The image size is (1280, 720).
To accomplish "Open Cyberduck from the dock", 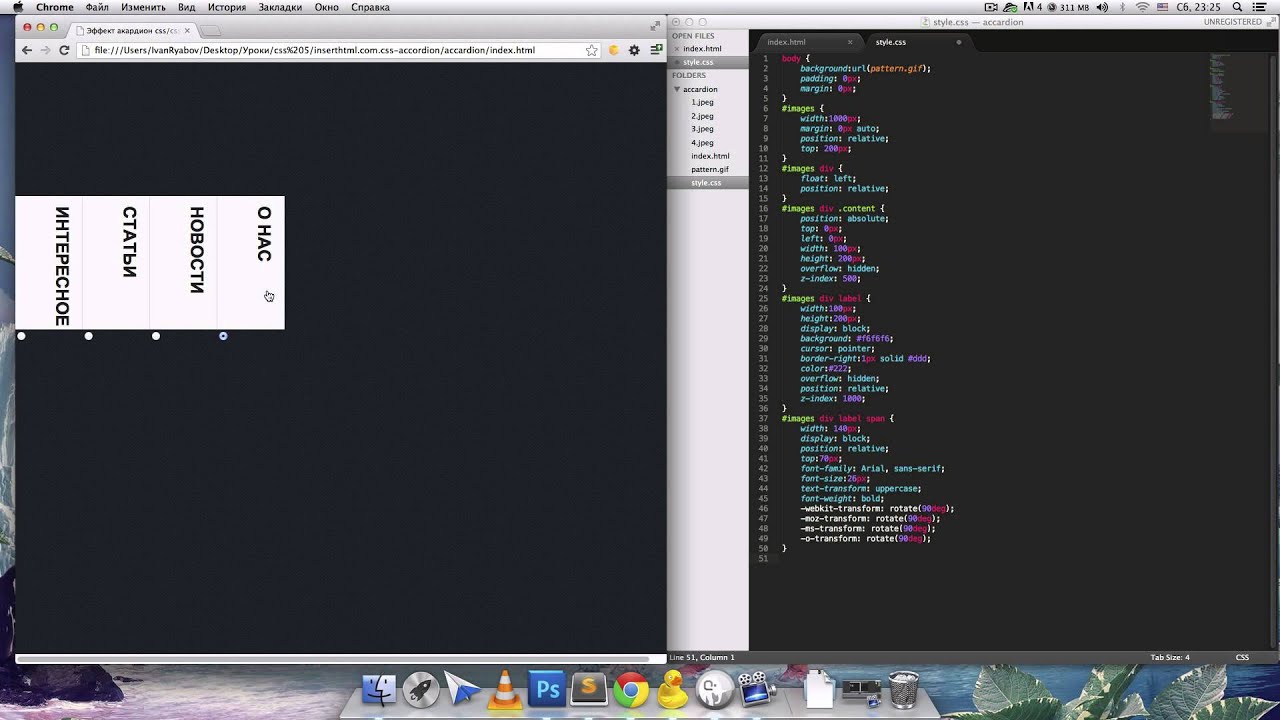I will tap(673, 690).
